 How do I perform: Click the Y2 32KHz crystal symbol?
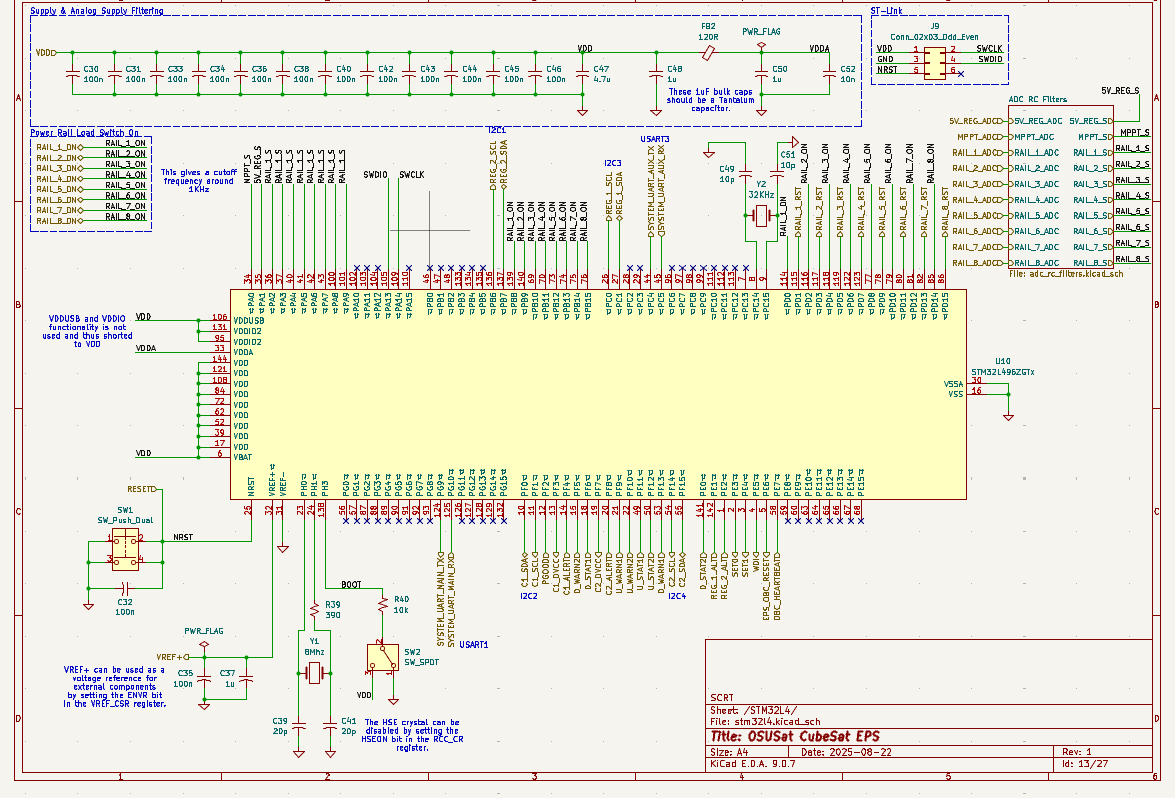click(762, 215)
